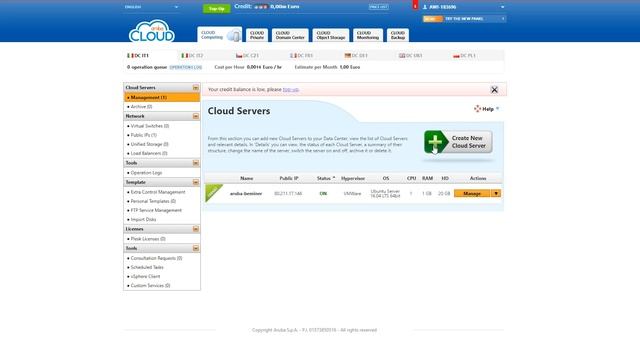The image size is (640, 360).
Task: Select the DC IT1 data center flag
Action: pyautogui.click(x=130, y=56)
